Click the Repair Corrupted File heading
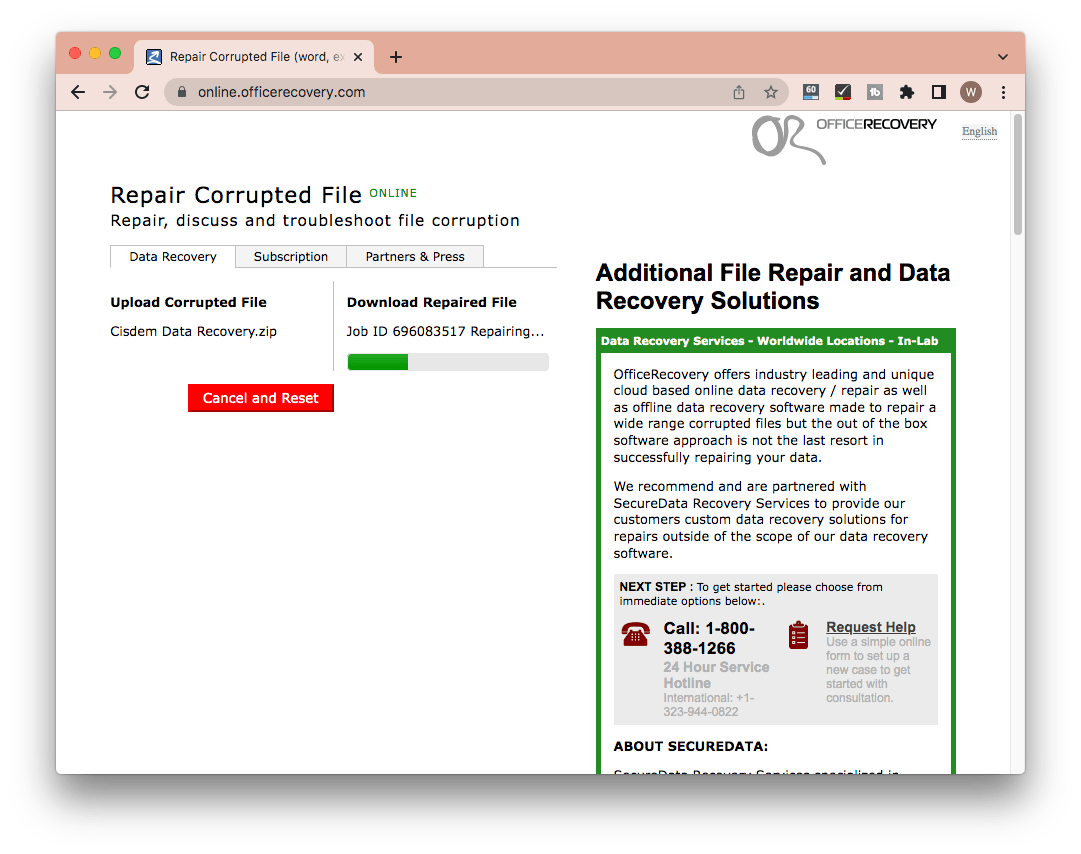Image resolution: width=1081 pixels, height=854 pixels. (x=236, y=195)
